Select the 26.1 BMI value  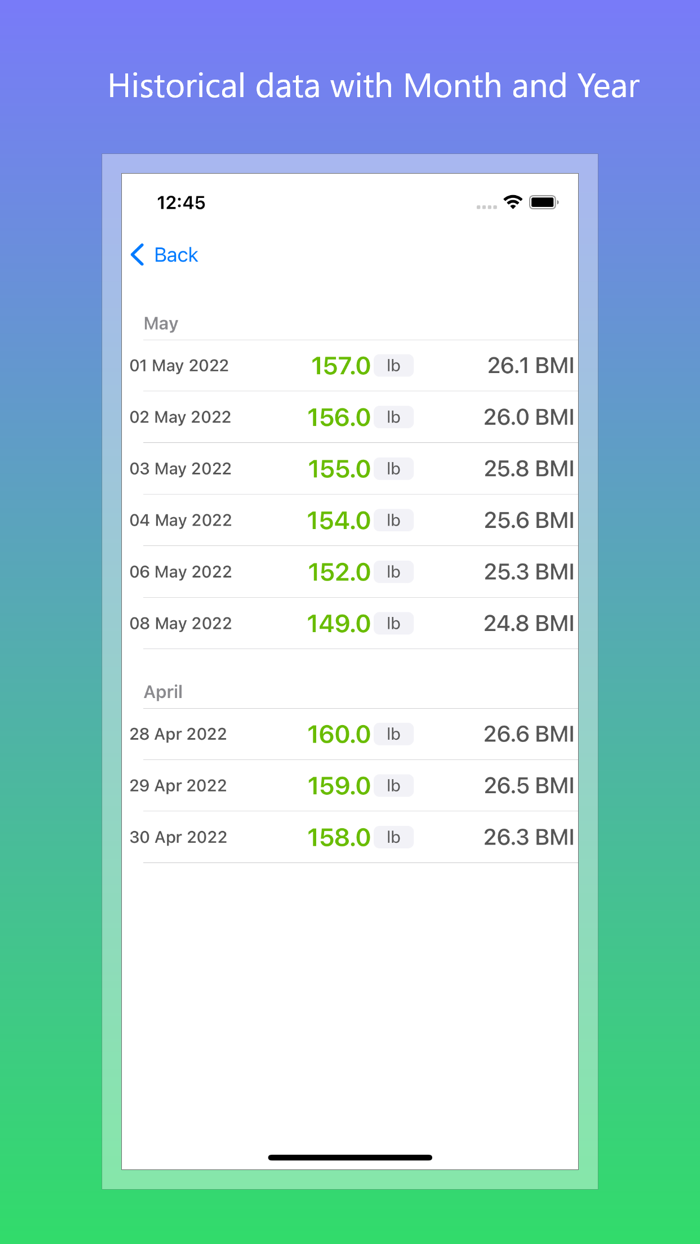click(529, 365)
